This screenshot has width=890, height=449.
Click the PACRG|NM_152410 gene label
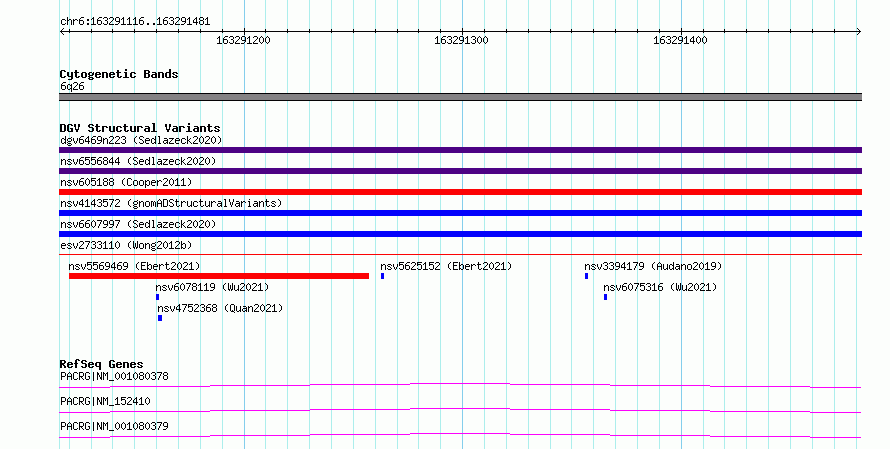(105, 401)
